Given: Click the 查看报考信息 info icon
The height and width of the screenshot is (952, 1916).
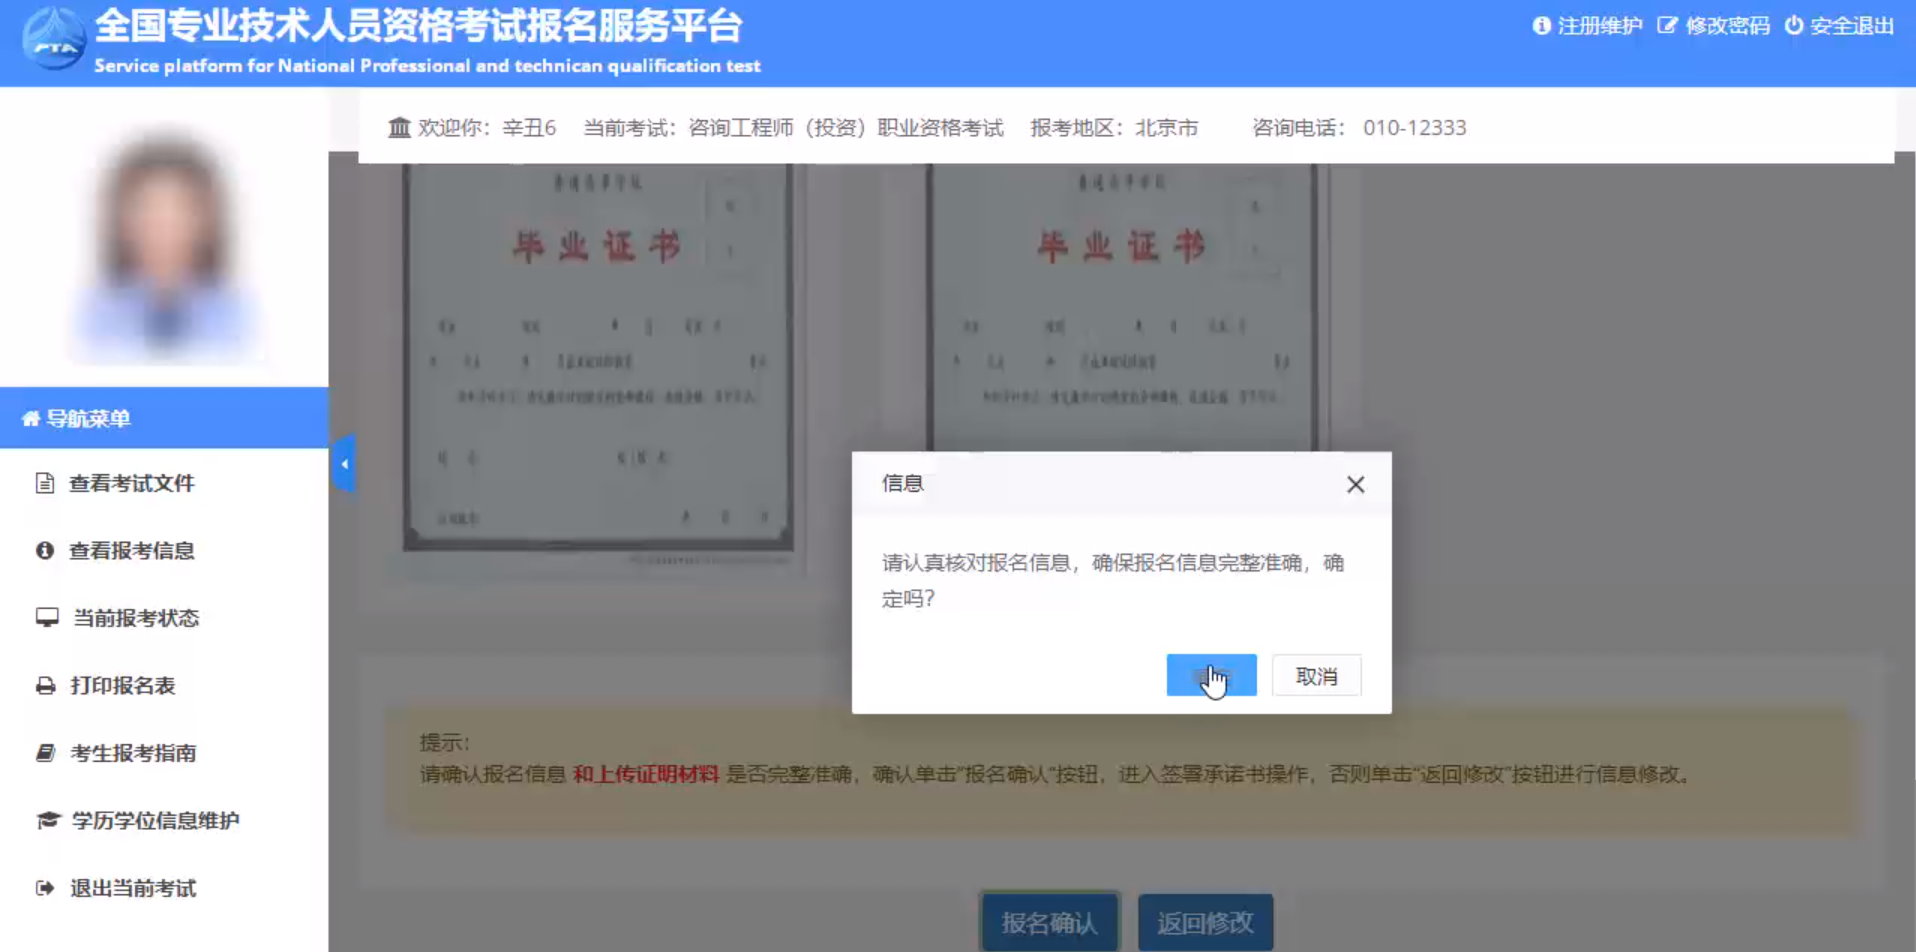Looking at the screenshot, I should [43, 551].
